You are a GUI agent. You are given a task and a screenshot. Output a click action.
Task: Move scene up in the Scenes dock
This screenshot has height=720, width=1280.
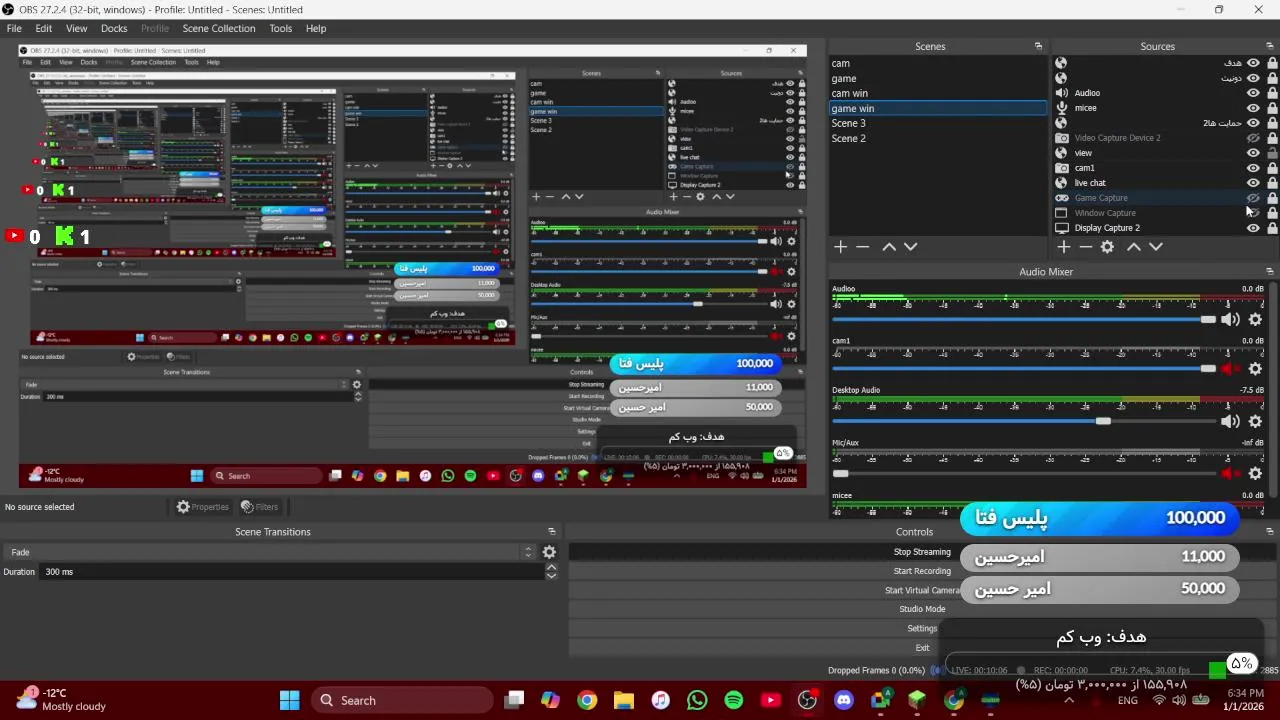click(888, 247)
